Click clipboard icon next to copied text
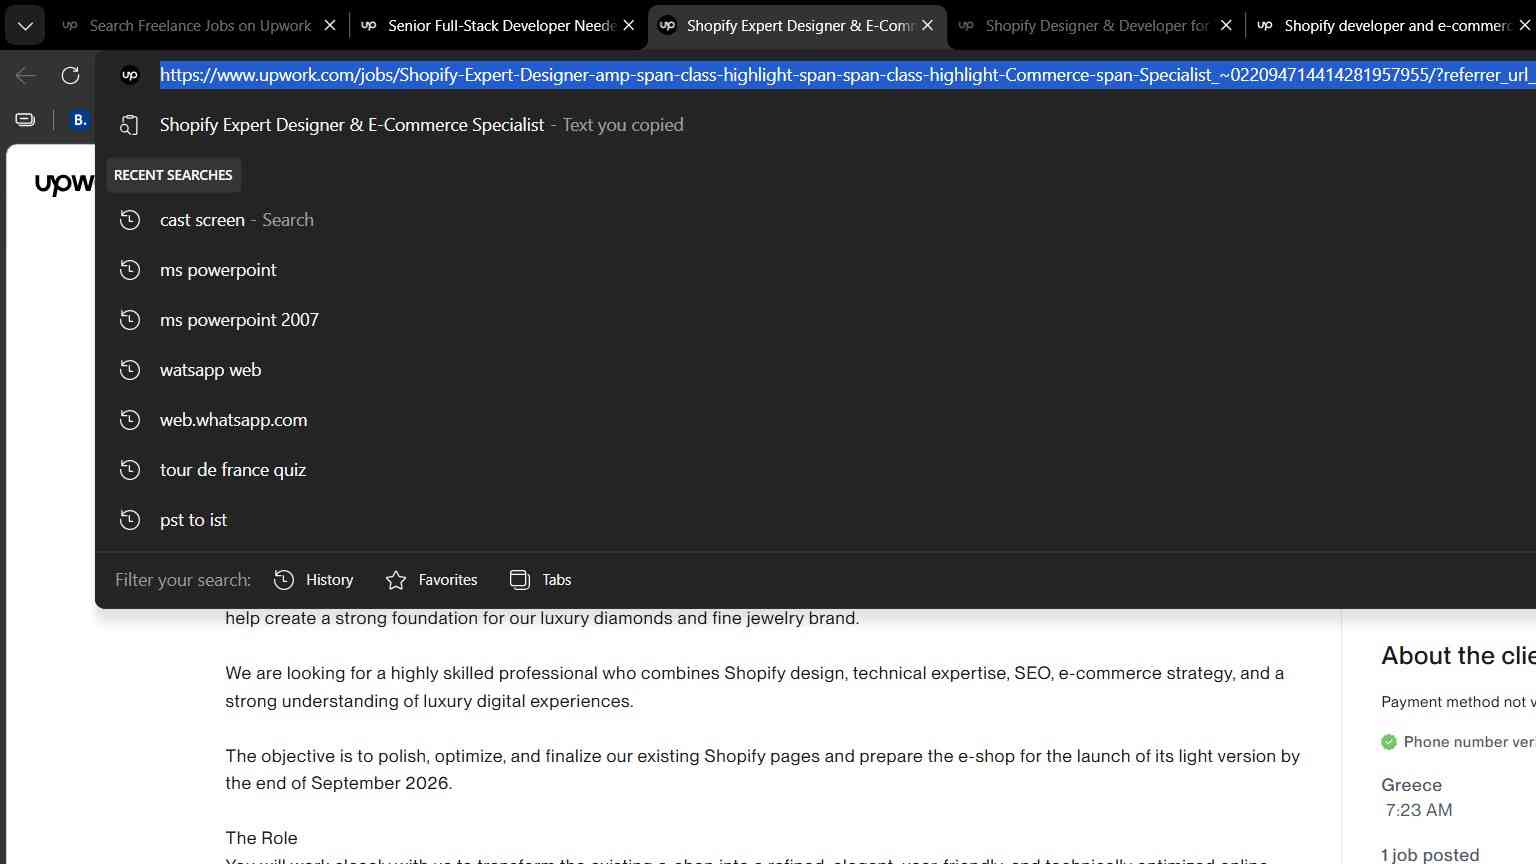 click(x=130, y=125)
